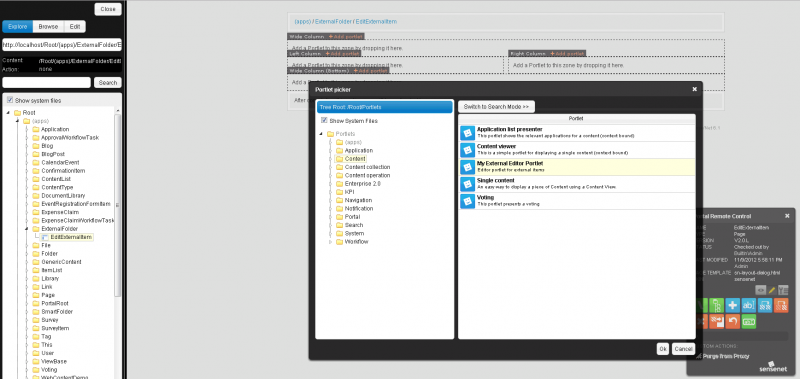Viewport: 800px width, 379px height.
Task: Click the orange undo arrow icon
Action: pos(733,321)
